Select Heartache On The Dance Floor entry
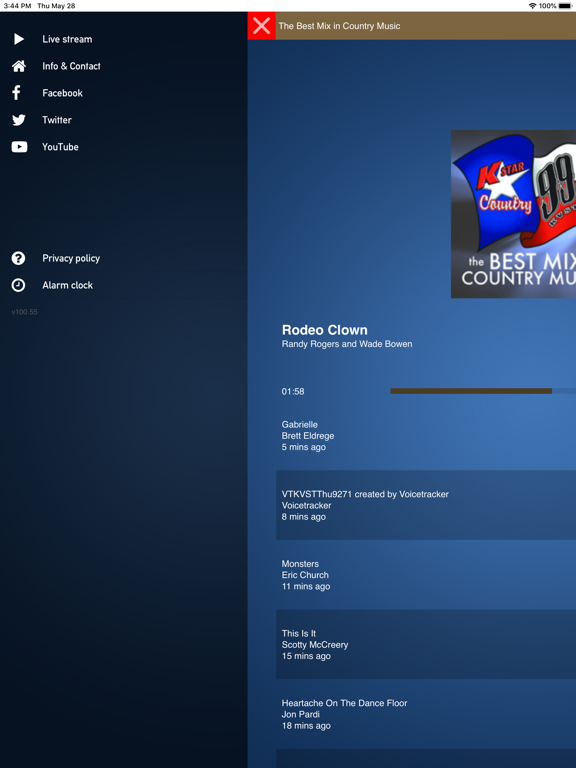Viewport: 576px width, 768px height. coord(426,714)
